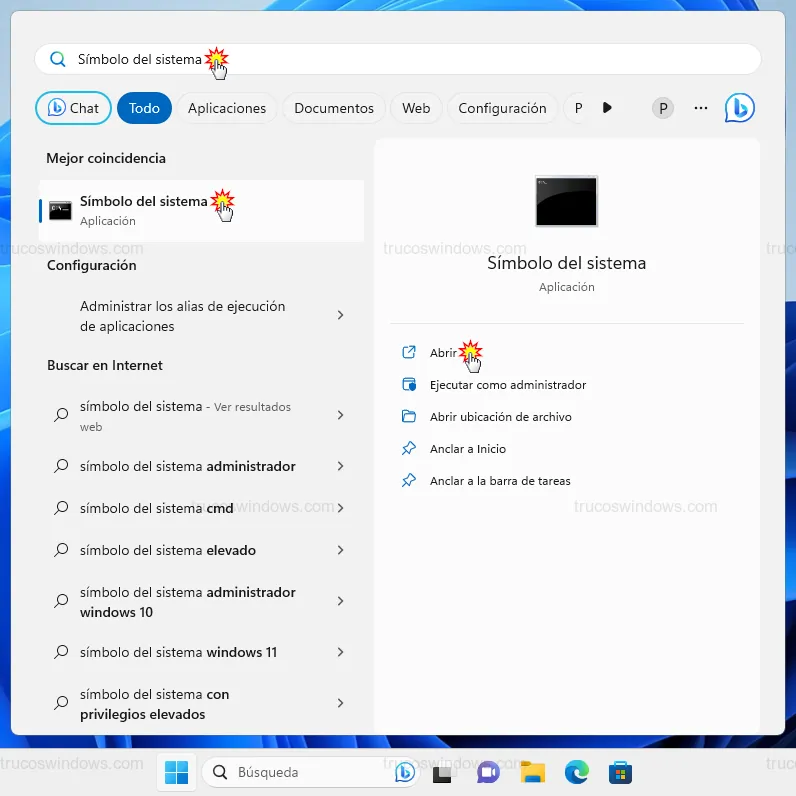The image size is (796, 796).
Task: Click Abrir to launch Command Prompt
Action: pos(443,353)
